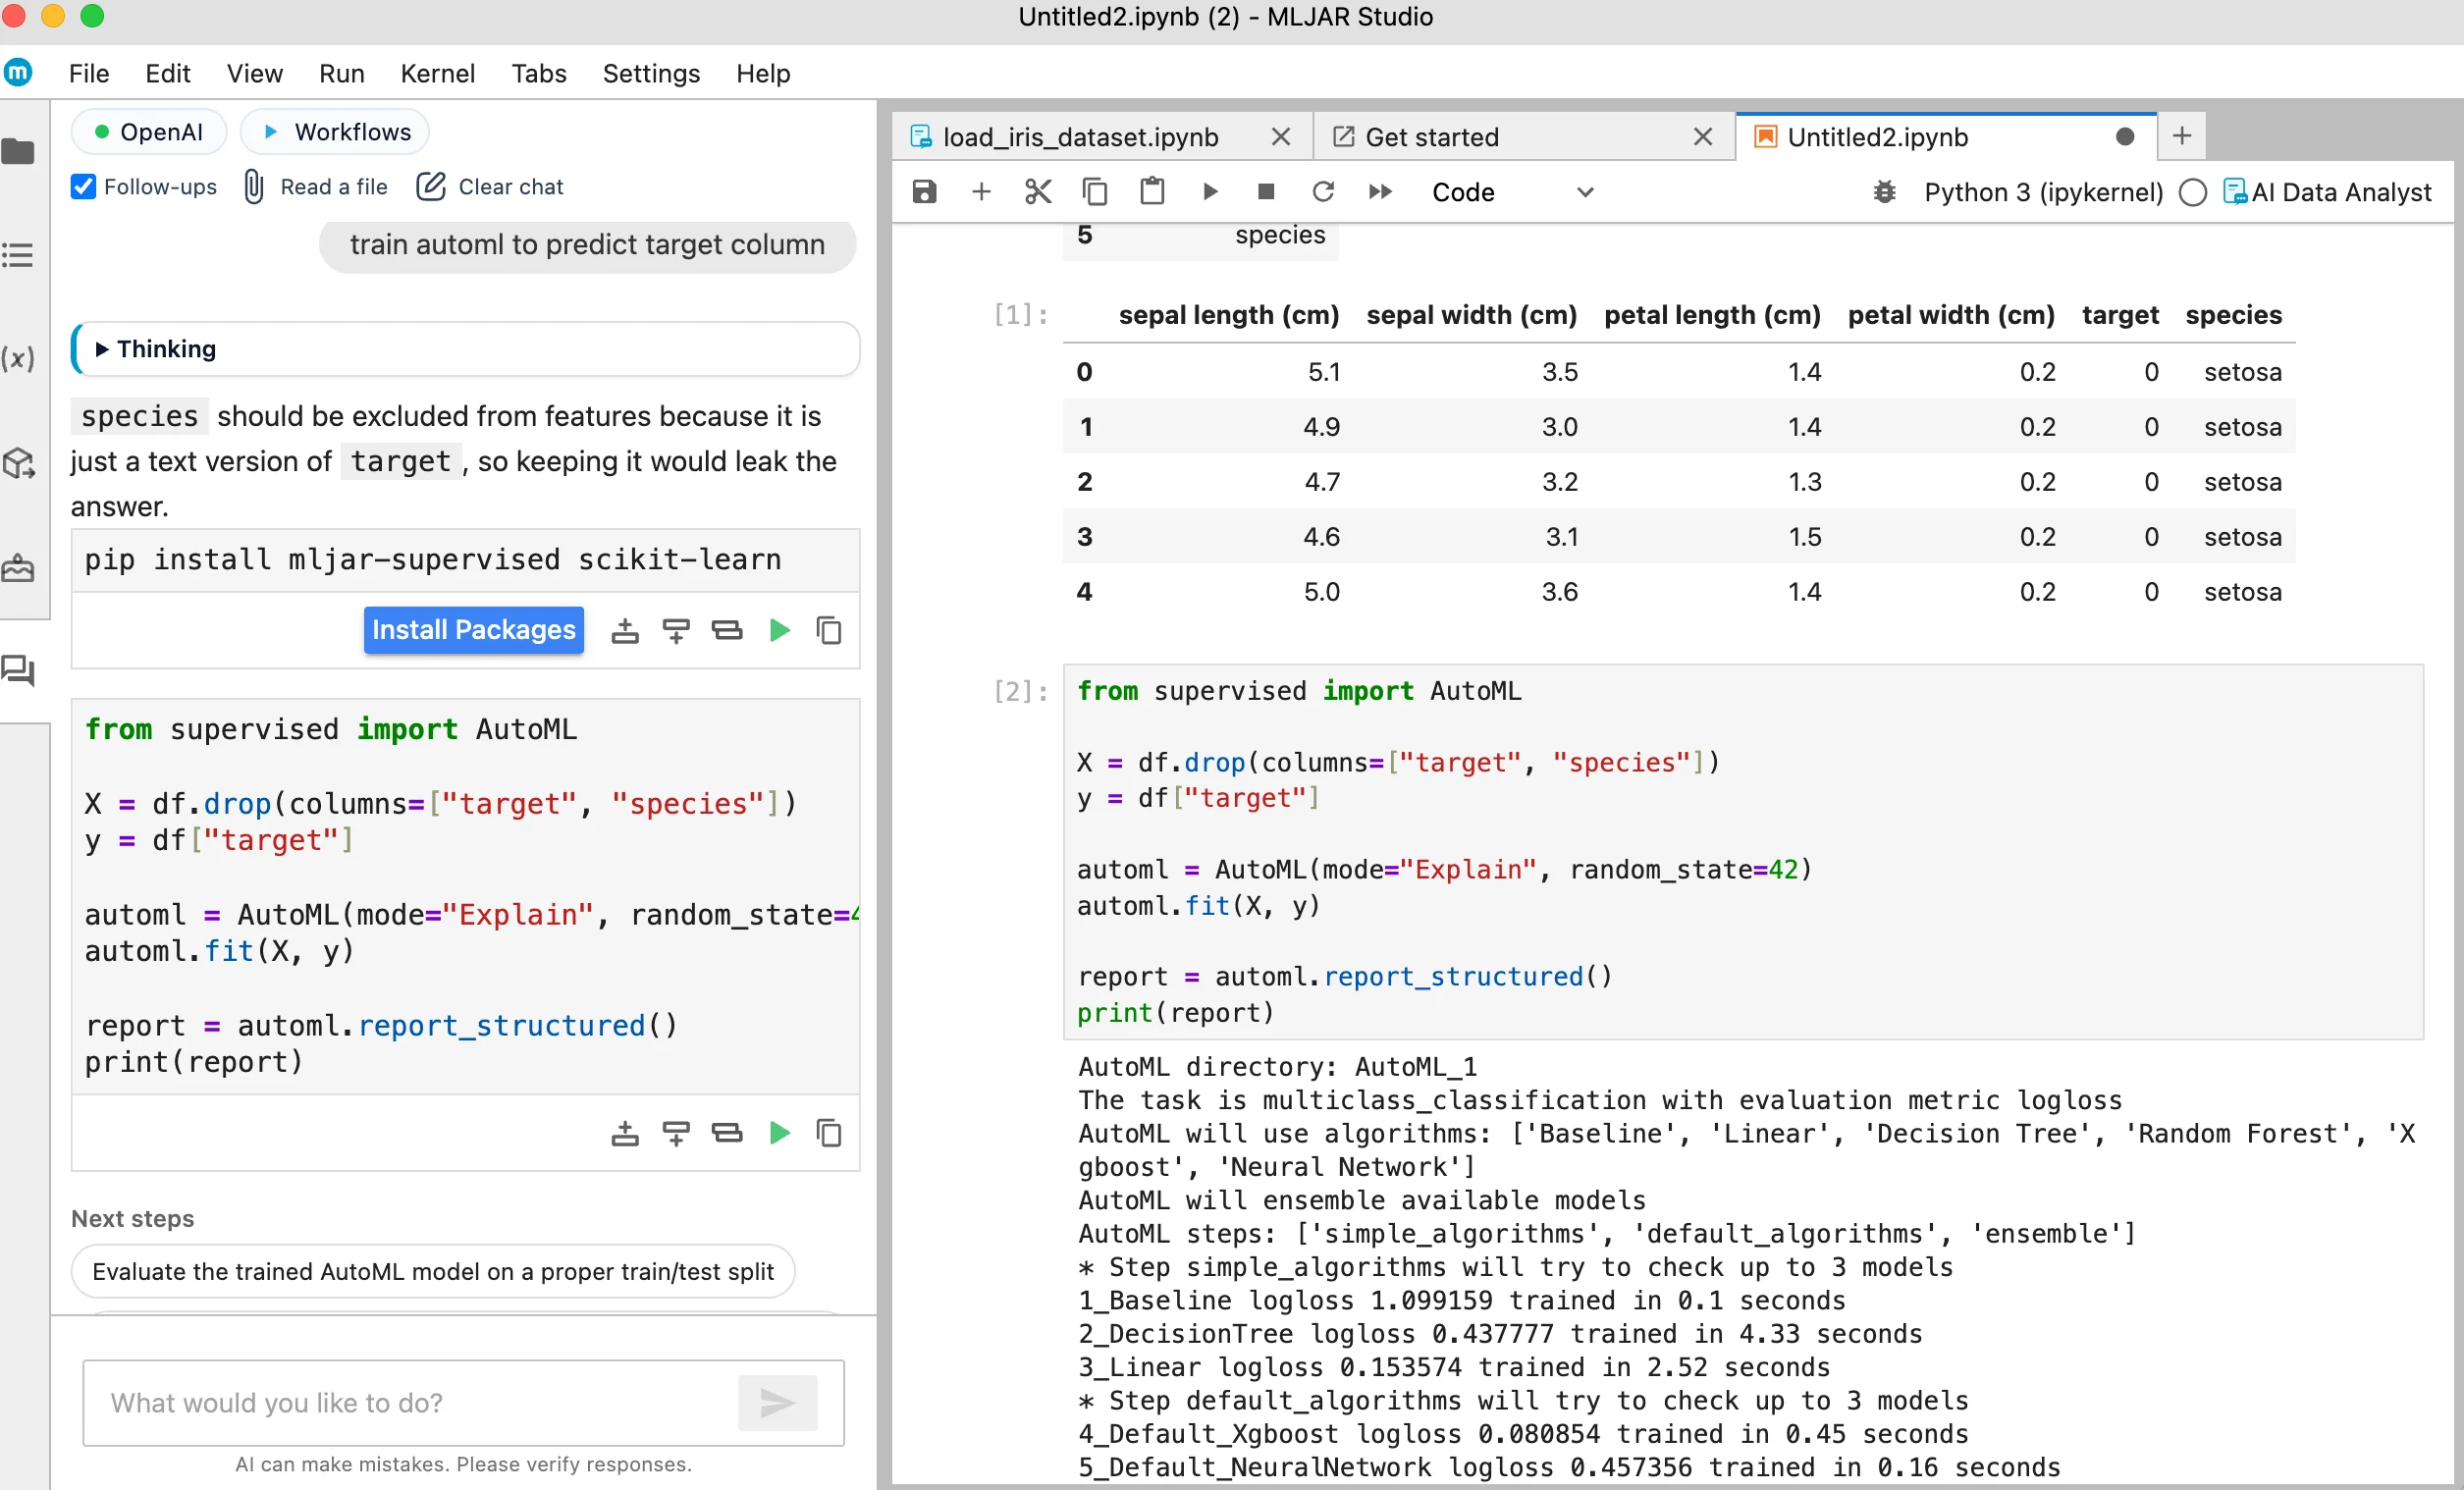This screenshot has width=2464, height=1490.
Task: Open the recipes toolbox sidebar icon
Action: (x=18, y=568)
